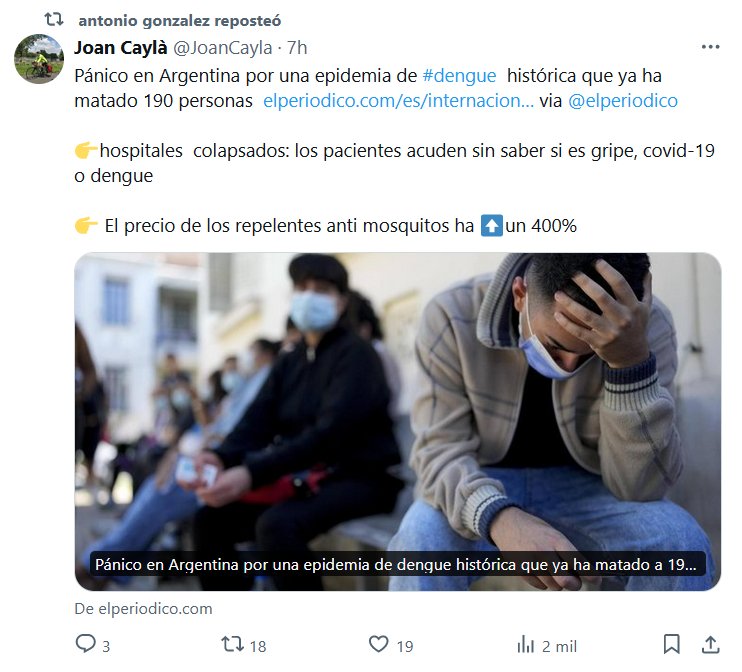Visit the @elperiodico mention profile
The width and height of the screenshot is (742, 672).
coord(623,101)
